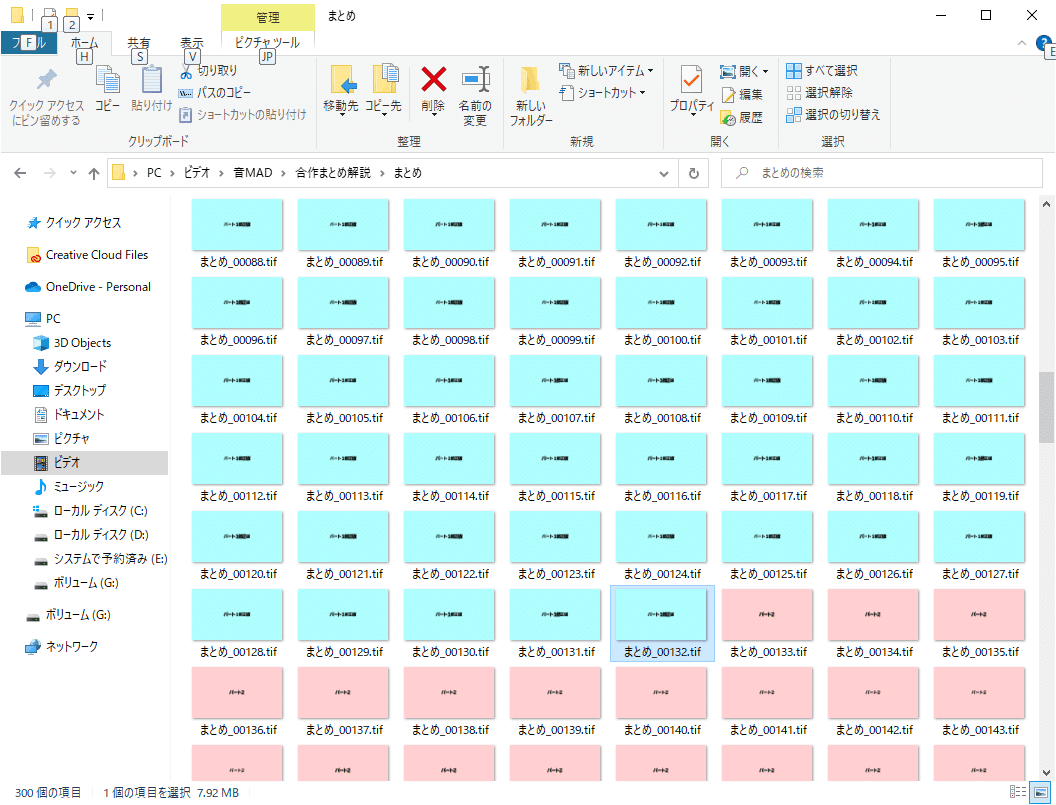Viewport: 1056px width, 805px height.
Task: Open Copy to (コピー先) menu
Action: 383,91
